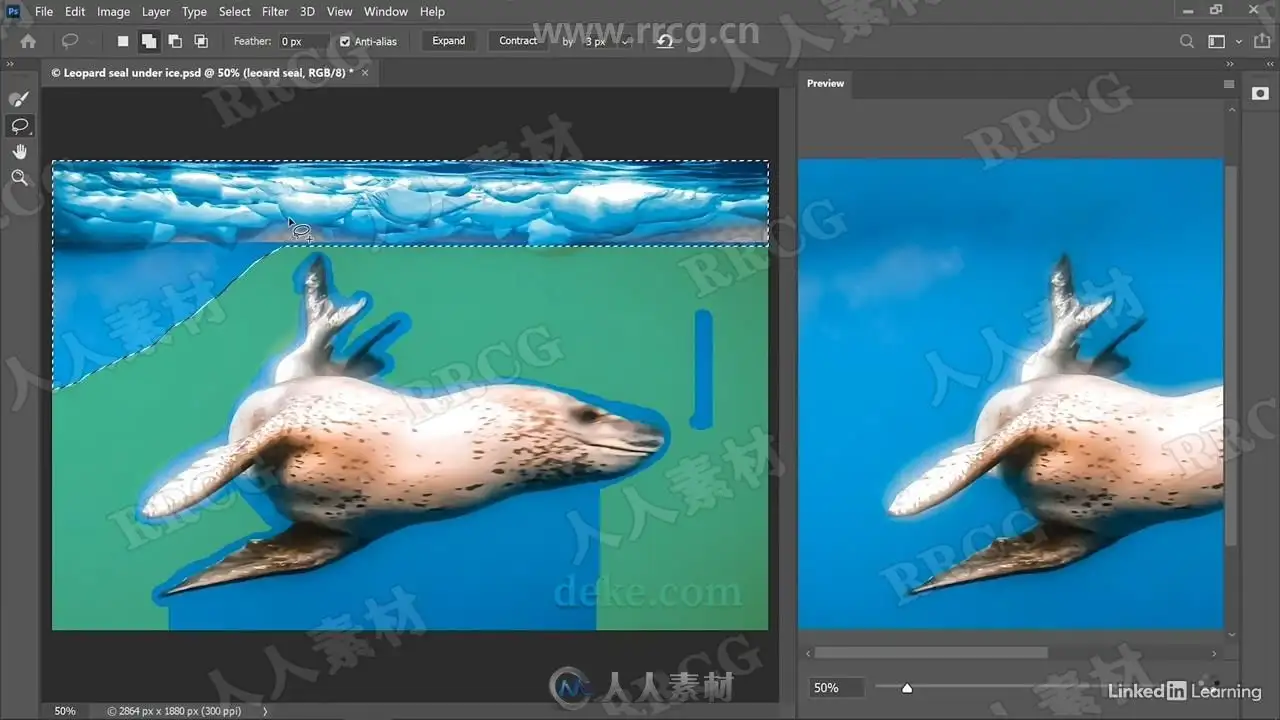The height and width of the screenshot is (720, 1280).
Task: Open the Help menu
Action: coord(432,12)
